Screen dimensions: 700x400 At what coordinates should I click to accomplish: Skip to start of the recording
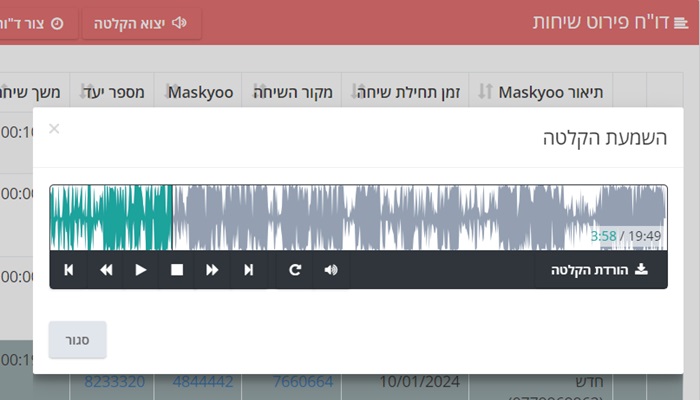tap(68, 270)
